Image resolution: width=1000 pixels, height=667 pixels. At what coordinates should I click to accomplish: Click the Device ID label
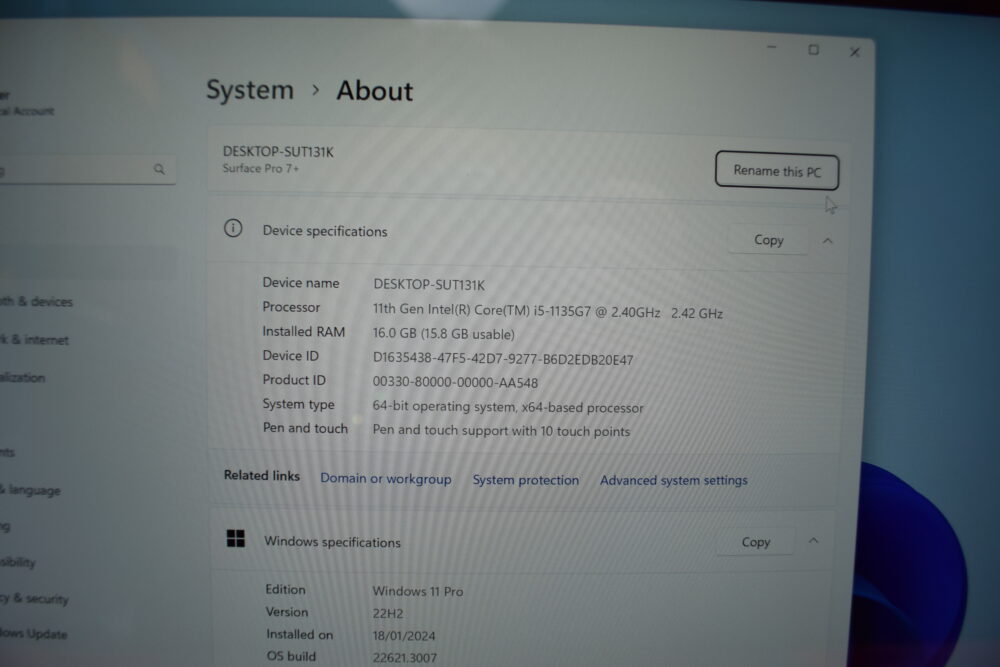(291, 355)
